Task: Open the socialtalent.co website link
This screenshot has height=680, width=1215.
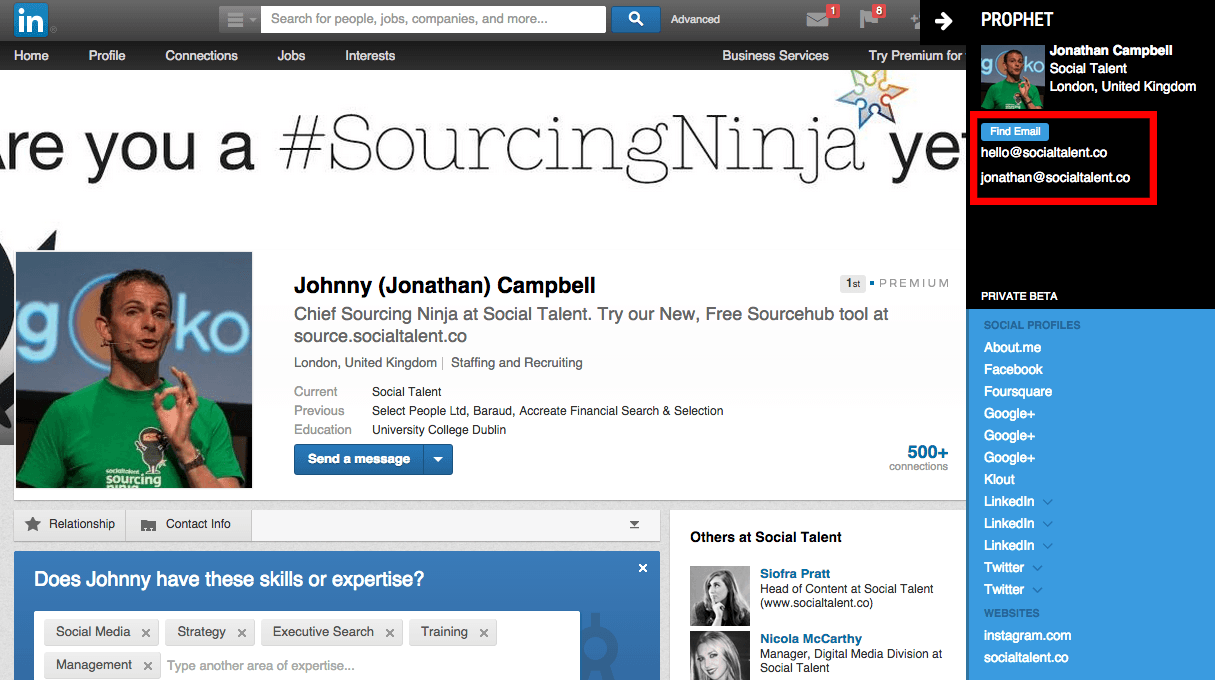Action: click(1026, 657)
